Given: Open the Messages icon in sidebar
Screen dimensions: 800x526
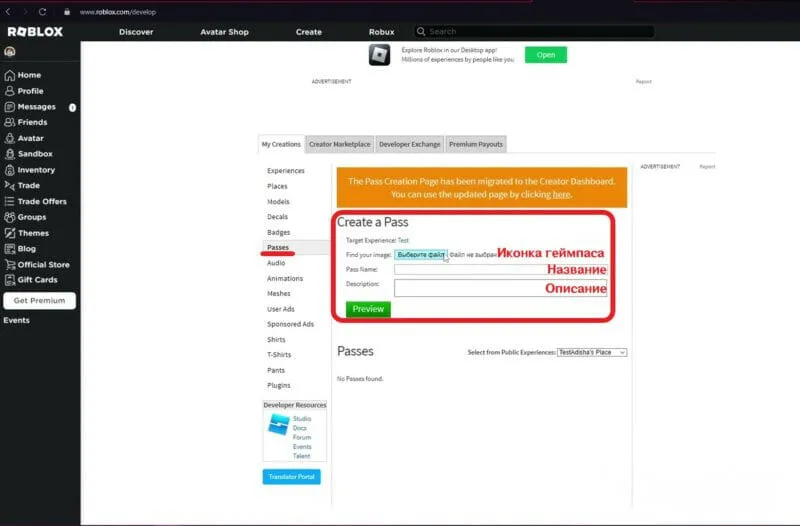Looking at the screenshot, I should coord(10,107).
